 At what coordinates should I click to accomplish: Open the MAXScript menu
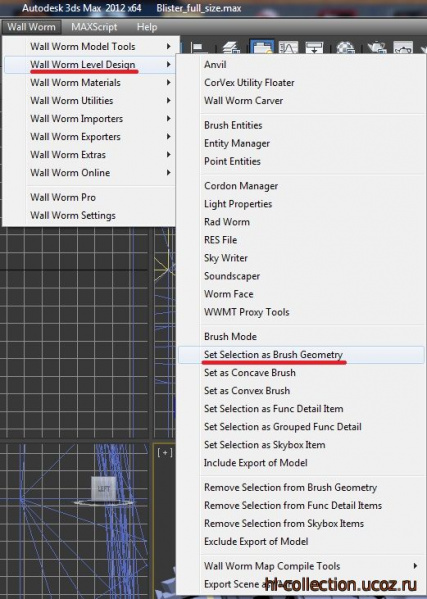[94, 27]
